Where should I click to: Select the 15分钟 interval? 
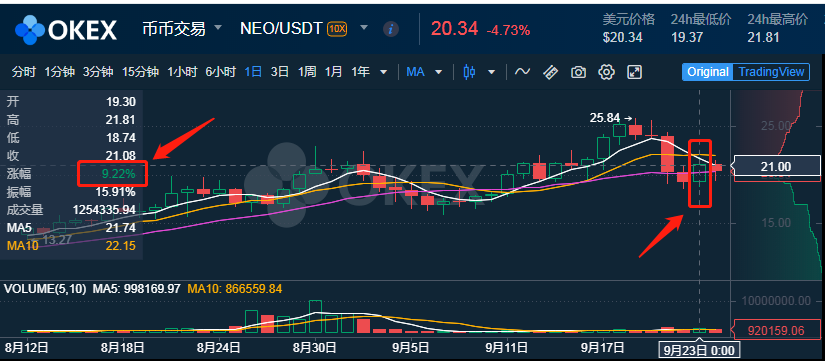click(x=140, y=72)
